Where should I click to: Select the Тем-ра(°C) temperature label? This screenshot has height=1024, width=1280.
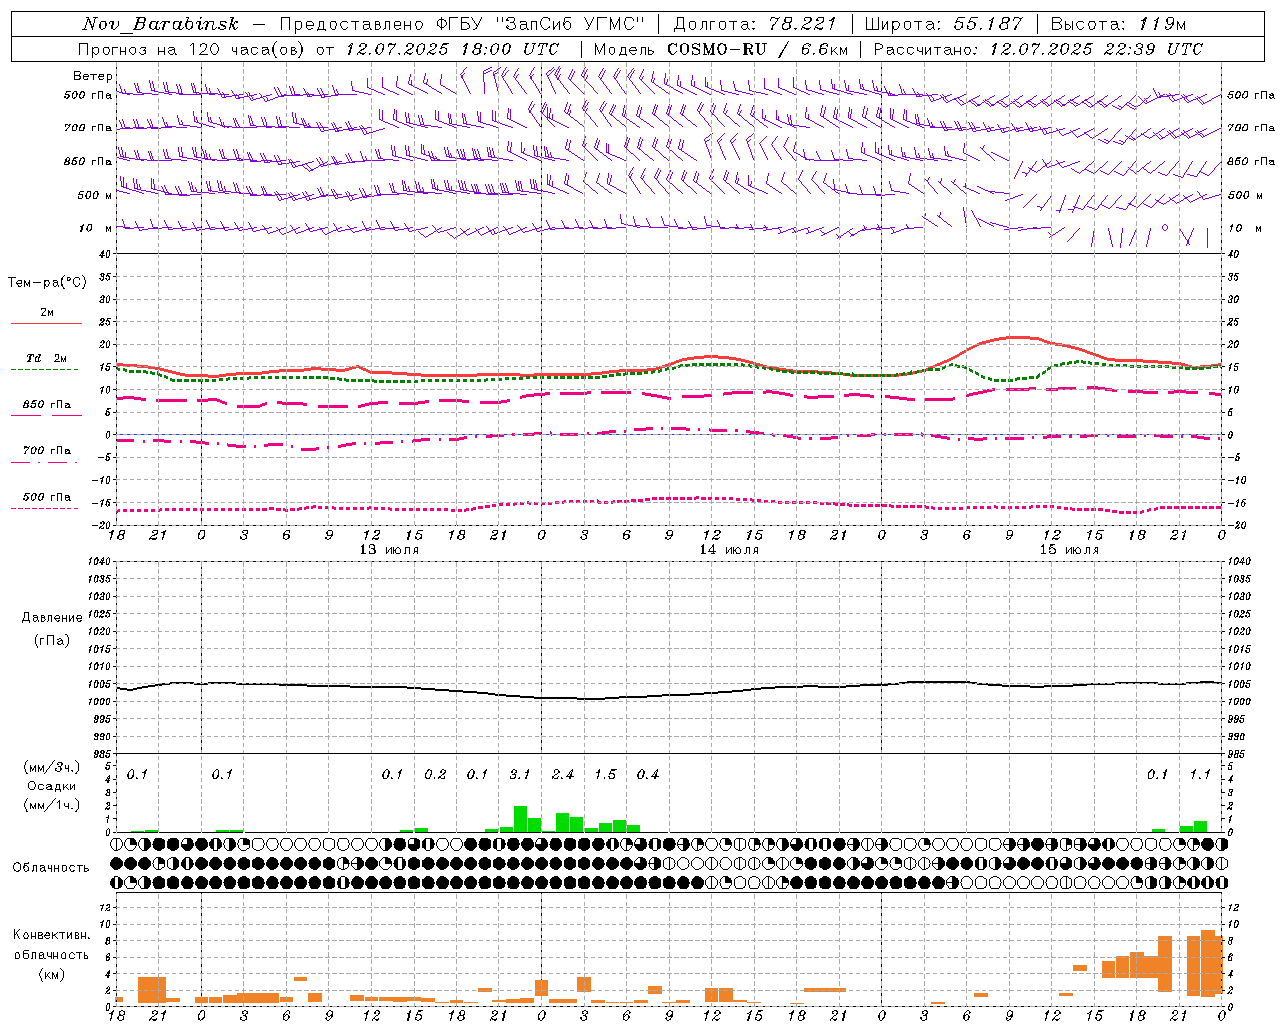47,283
